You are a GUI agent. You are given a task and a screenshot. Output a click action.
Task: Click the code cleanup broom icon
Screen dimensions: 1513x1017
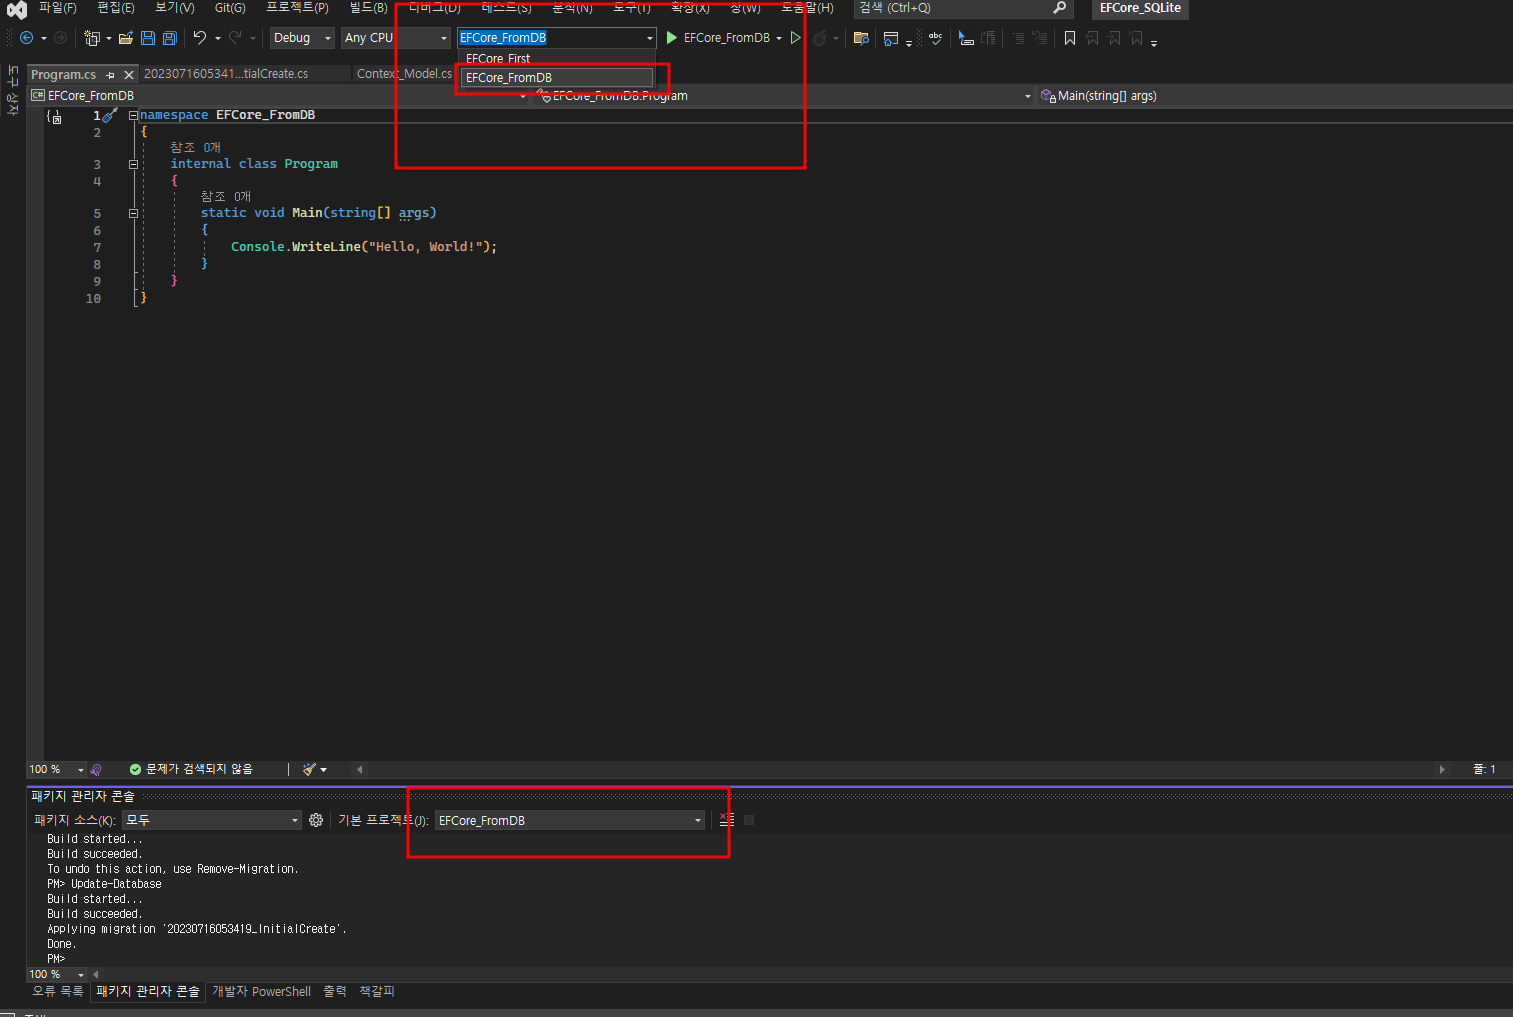tap(310, 769)
